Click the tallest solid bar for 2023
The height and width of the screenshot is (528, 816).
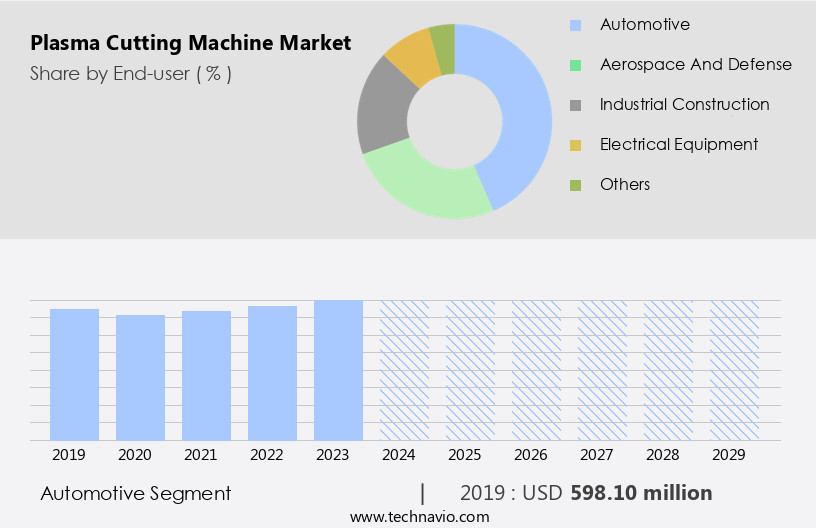[338, 370]
